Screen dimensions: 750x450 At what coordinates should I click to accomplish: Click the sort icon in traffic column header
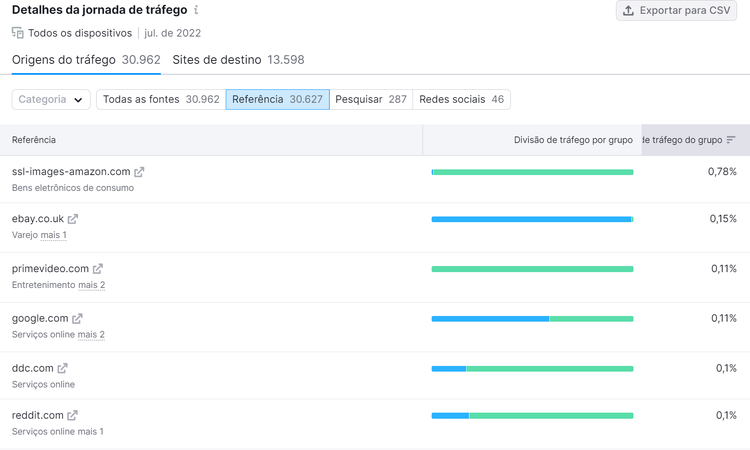pos(730,140)
